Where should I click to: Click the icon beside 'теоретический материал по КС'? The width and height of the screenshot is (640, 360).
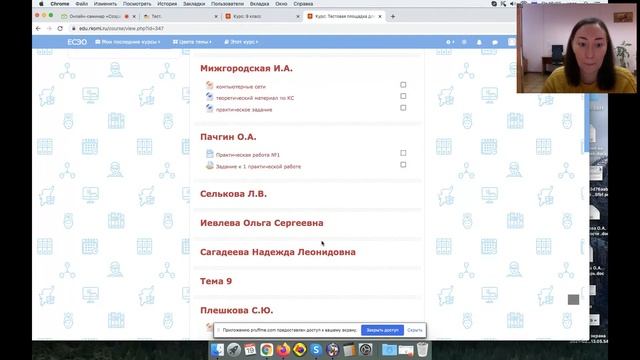209,97
